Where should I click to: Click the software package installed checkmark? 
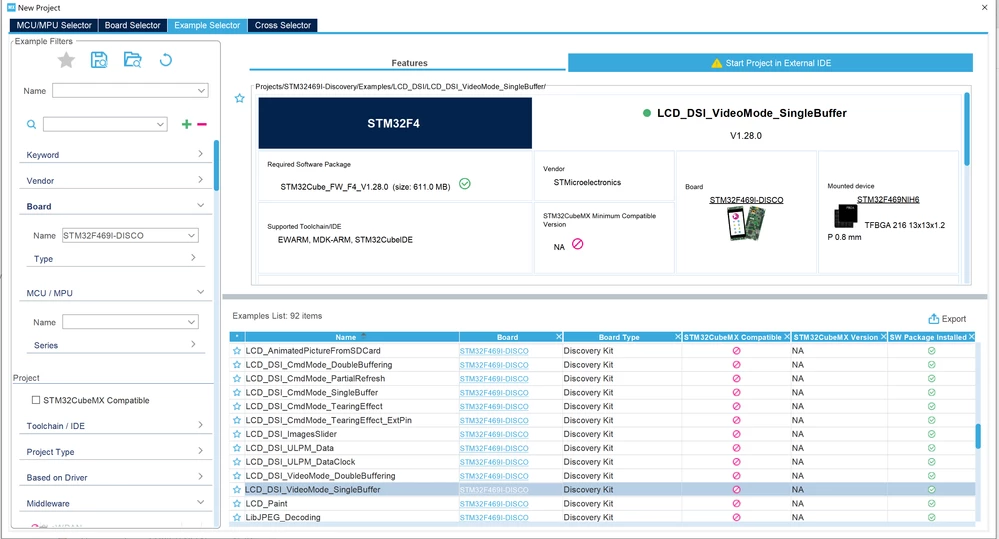[x=465, y=184]
